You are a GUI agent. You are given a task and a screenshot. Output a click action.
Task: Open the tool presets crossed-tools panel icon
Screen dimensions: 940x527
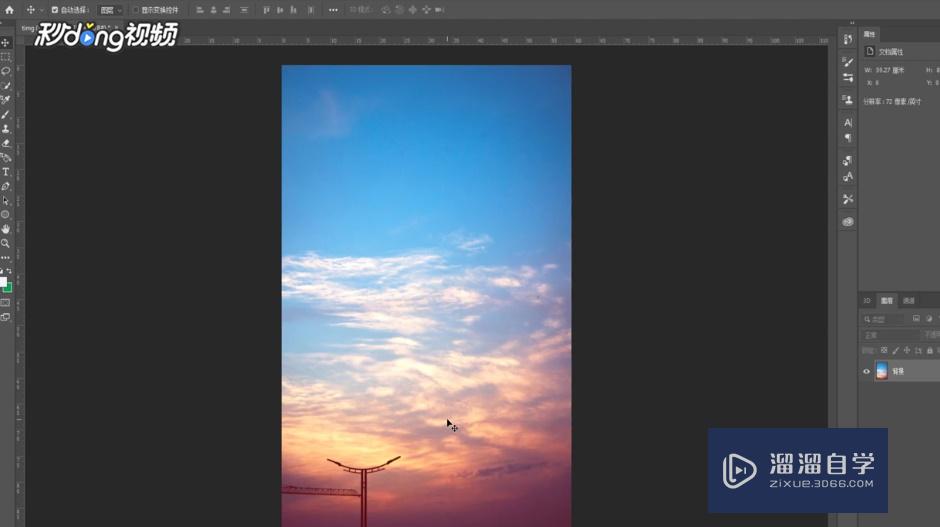[848, 199]
